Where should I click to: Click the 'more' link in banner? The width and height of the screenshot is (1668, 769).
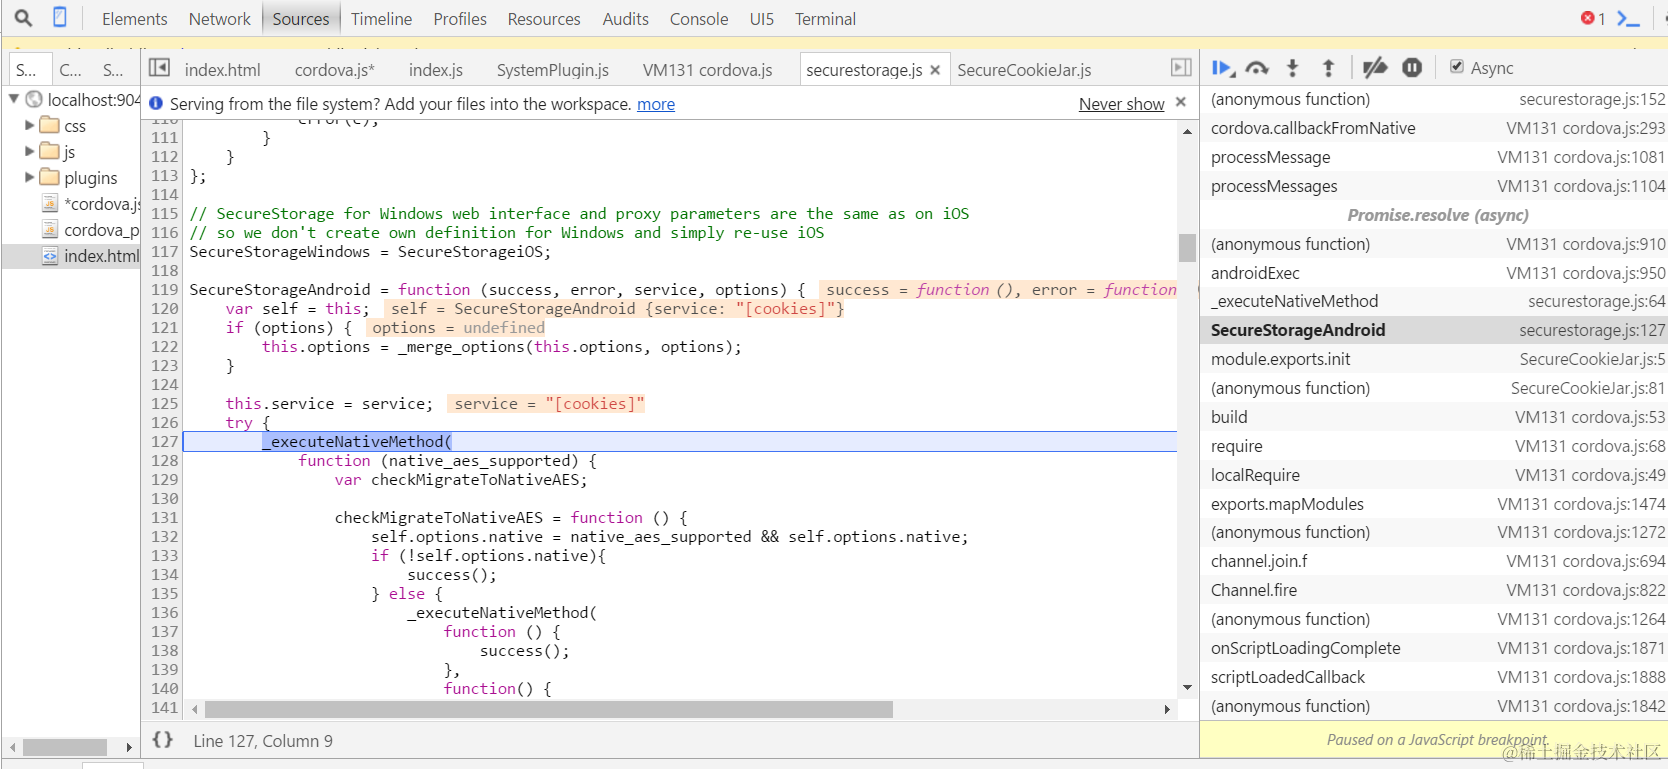(656, 104)
